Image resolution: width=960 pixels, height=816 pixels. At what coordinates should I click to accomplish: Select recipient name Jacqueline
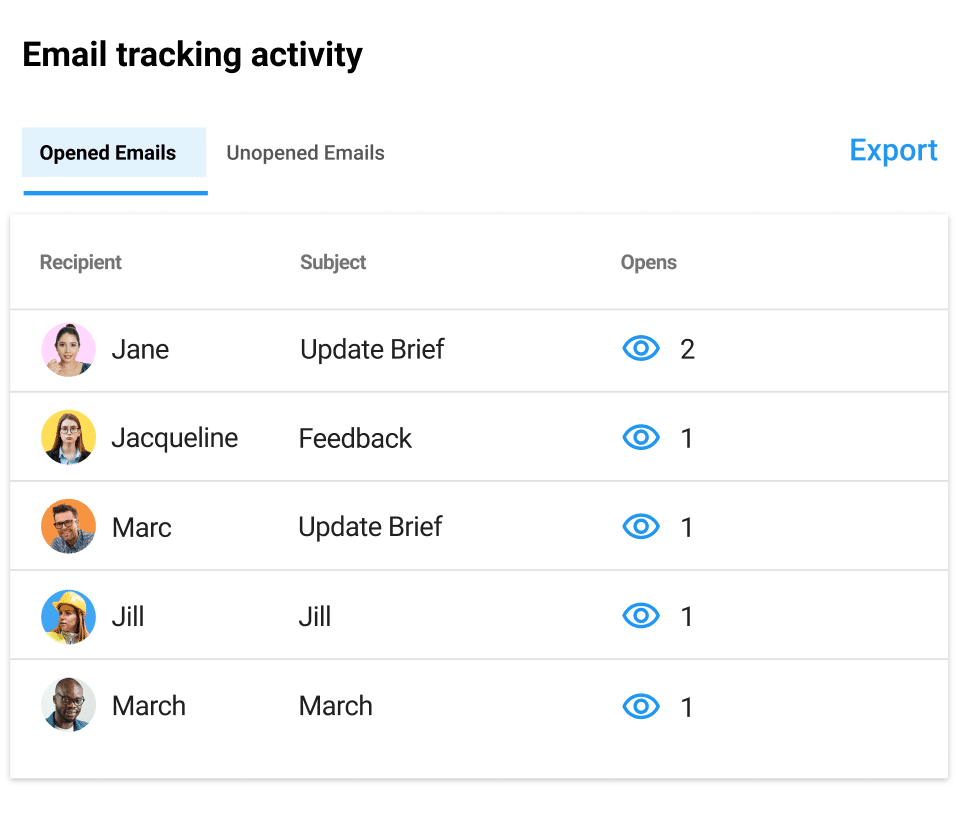(x=174, y=438)
